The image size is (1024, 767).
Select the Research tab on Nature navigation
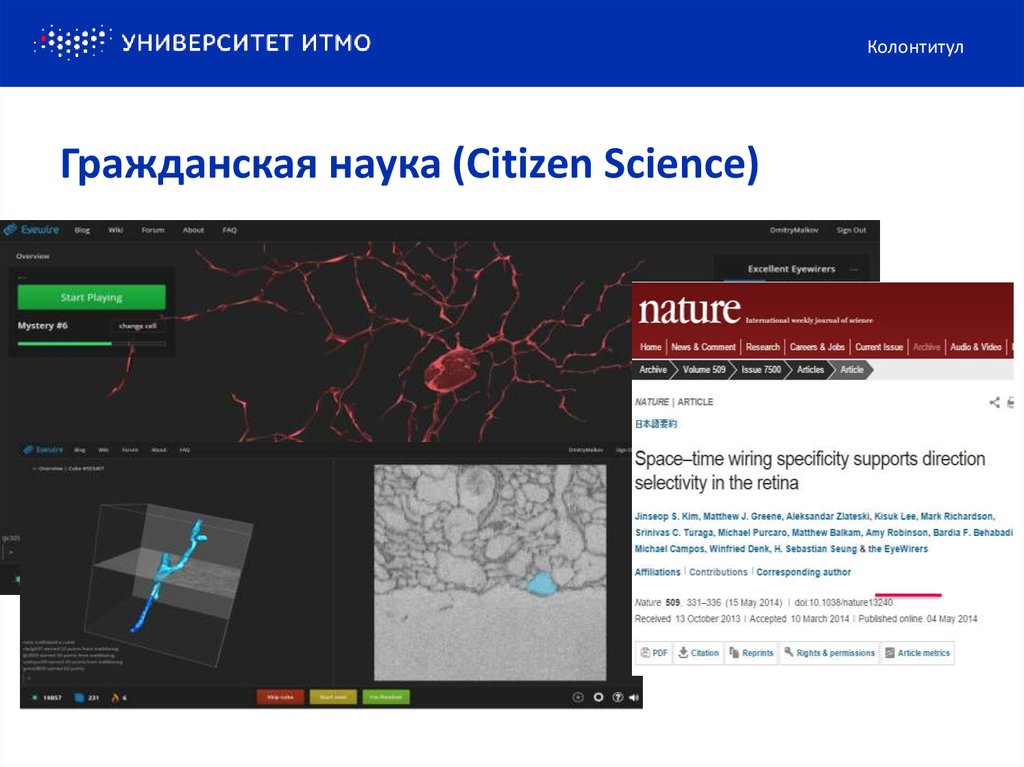(762, 346)
